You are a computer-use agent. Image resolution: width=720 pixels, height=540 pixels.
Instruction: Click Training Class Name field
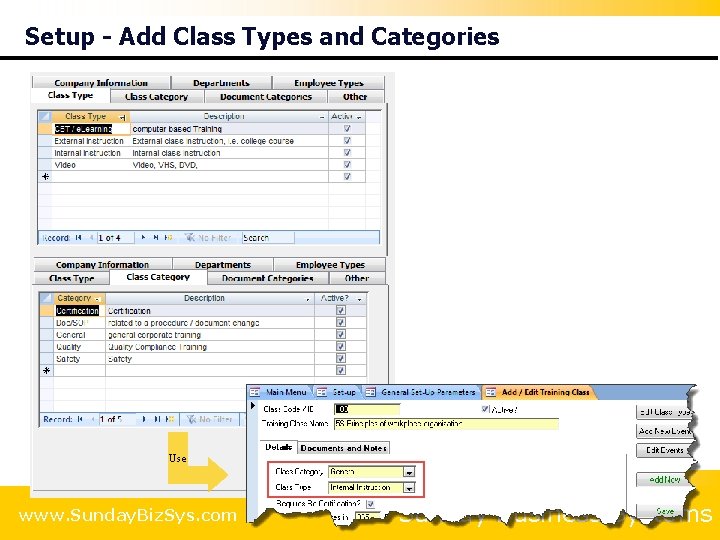pyautogui.click(x=446, y=423)
